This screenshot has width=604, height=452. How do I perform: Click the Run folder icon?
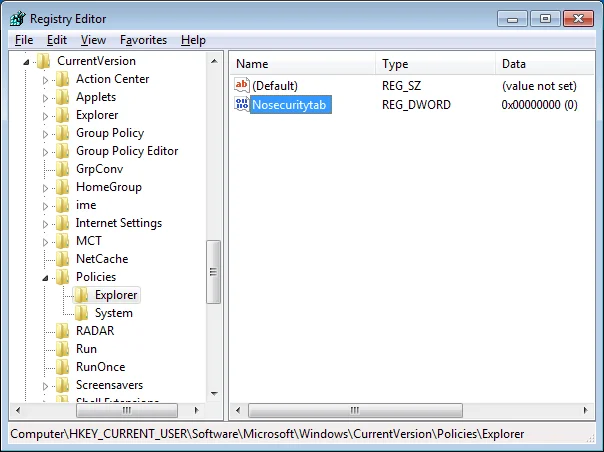pyautogui.click(x=62, y=349)
